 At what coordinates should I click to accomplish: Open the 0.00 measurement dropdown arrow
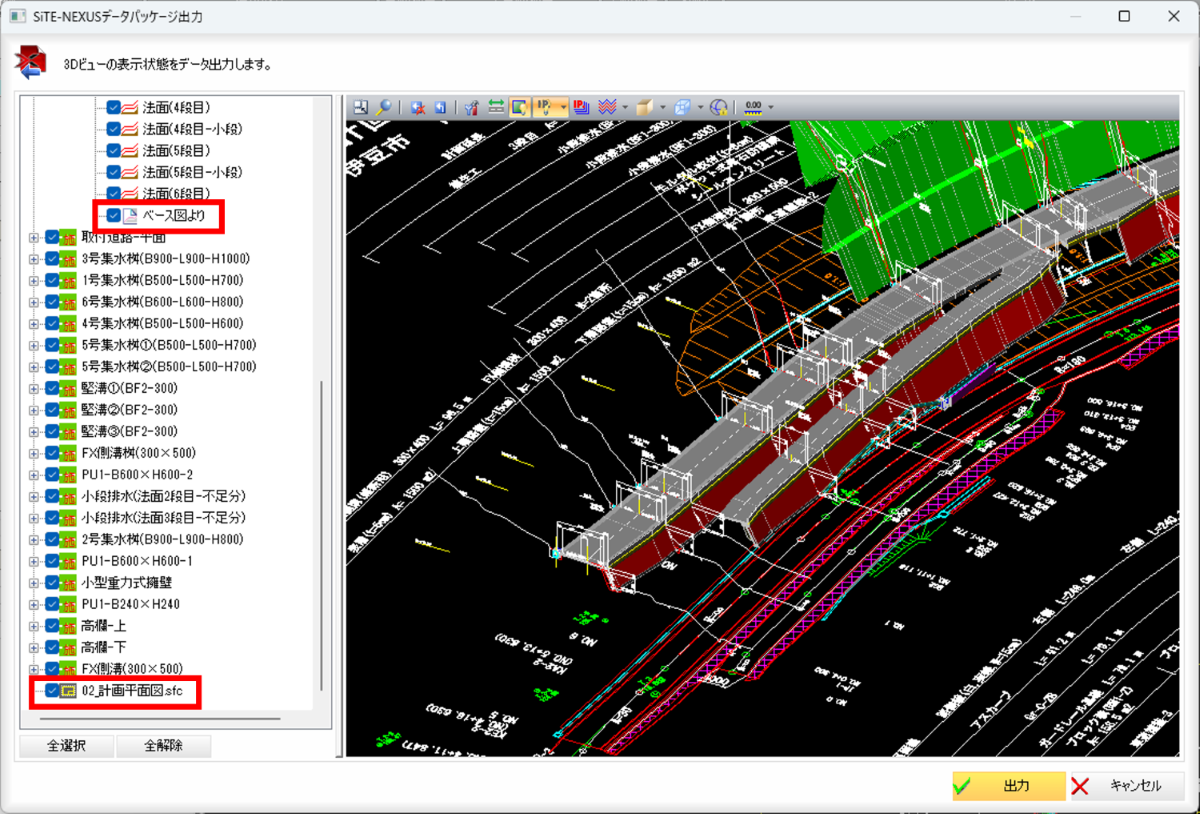click(x=771, y=107)
